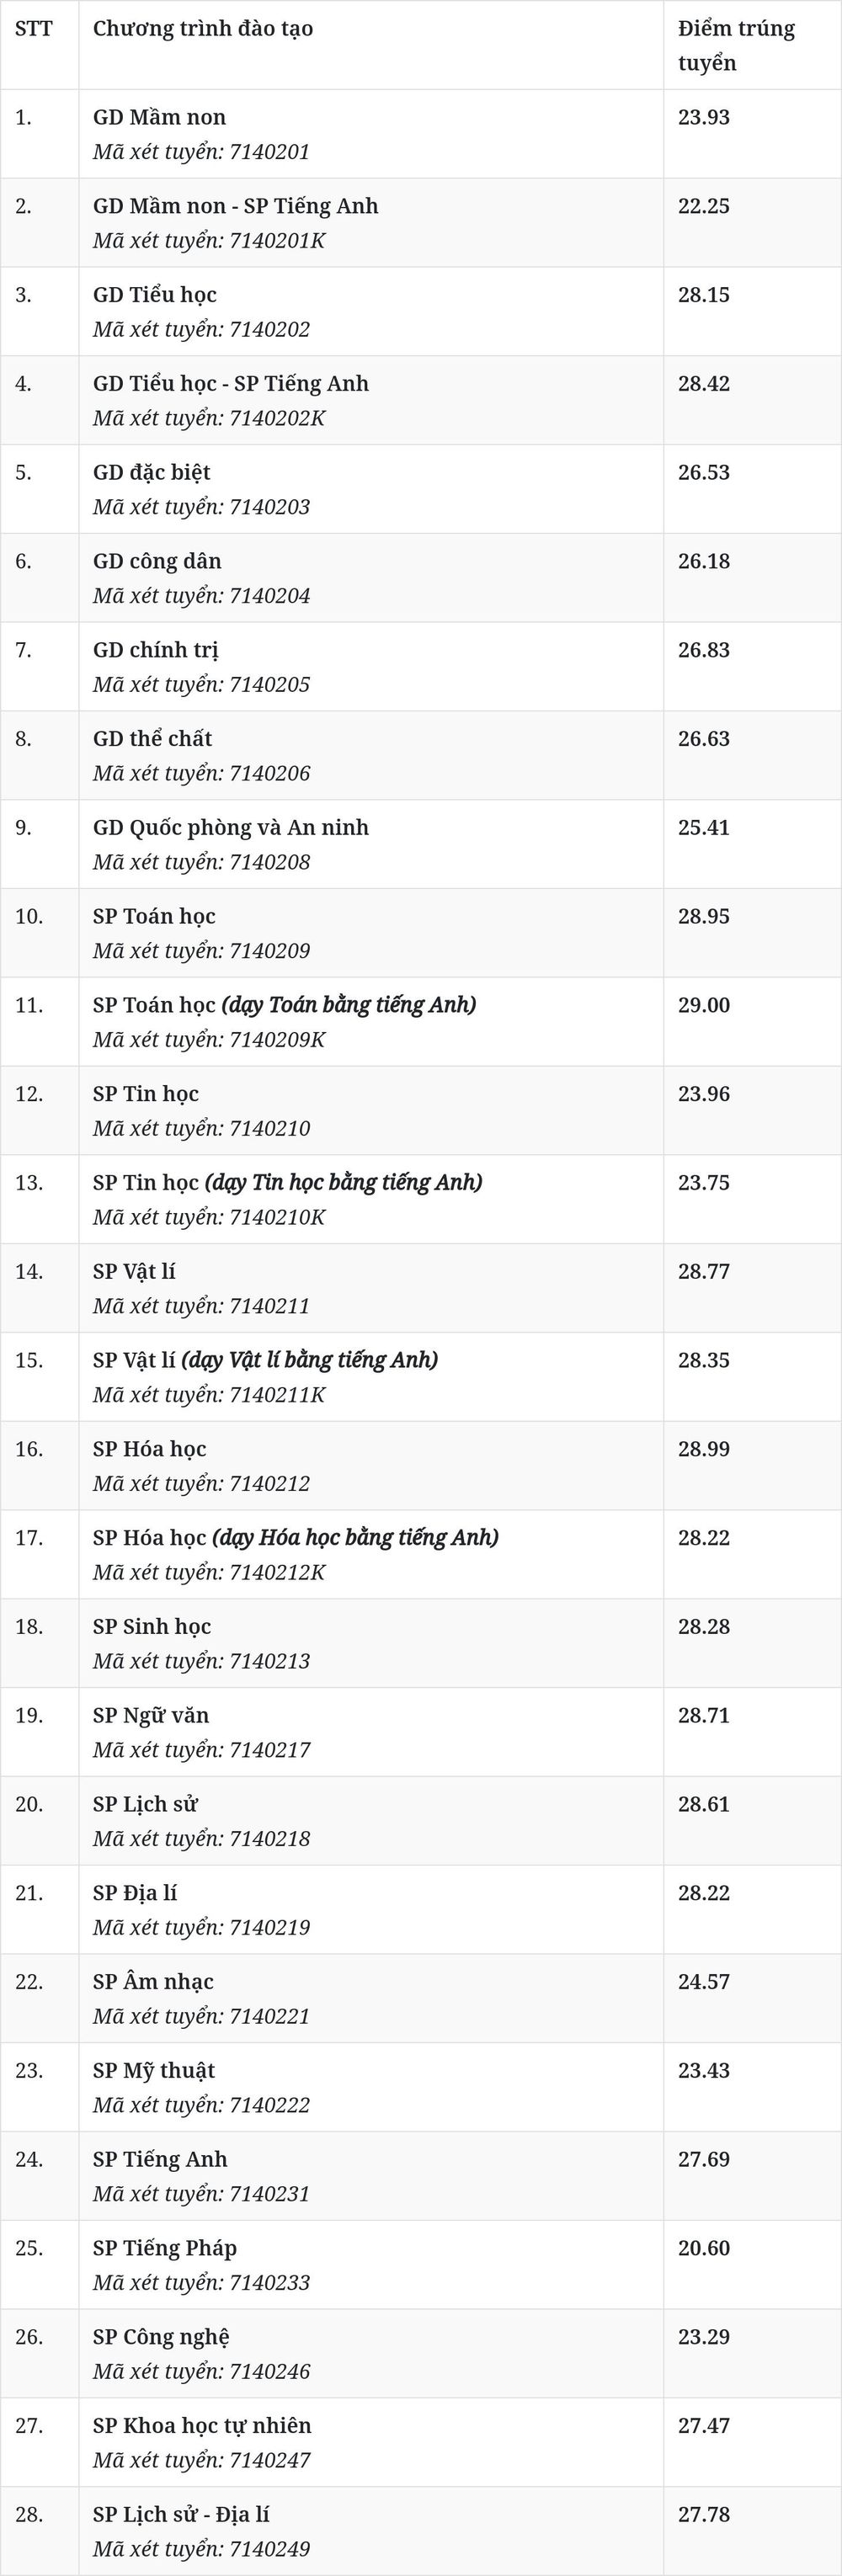Click the italic '(dạy Toán bằng tiếng Anh)' text
This screenshot has height=2576, width=842.
[349, 1005]
